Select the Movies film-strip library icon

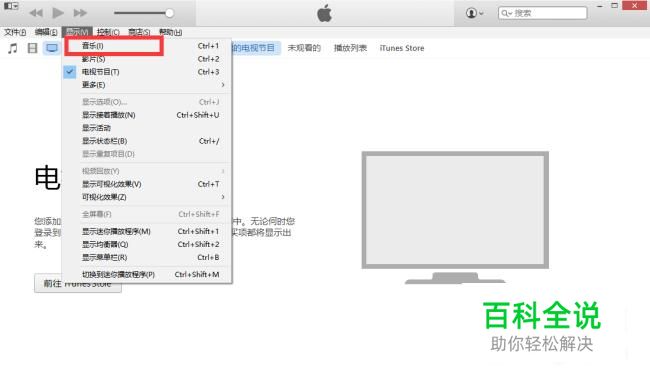[32, 48]
